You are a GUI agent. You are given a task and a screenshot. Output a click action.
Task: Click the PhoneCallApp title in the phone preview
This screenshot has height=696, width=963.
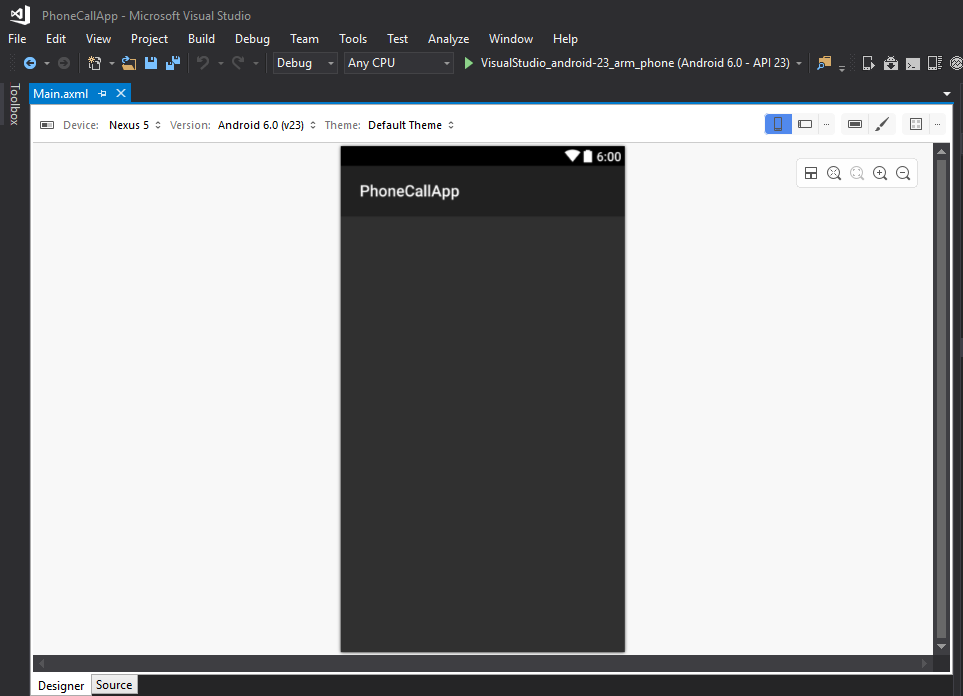click(x=410, y=191)
